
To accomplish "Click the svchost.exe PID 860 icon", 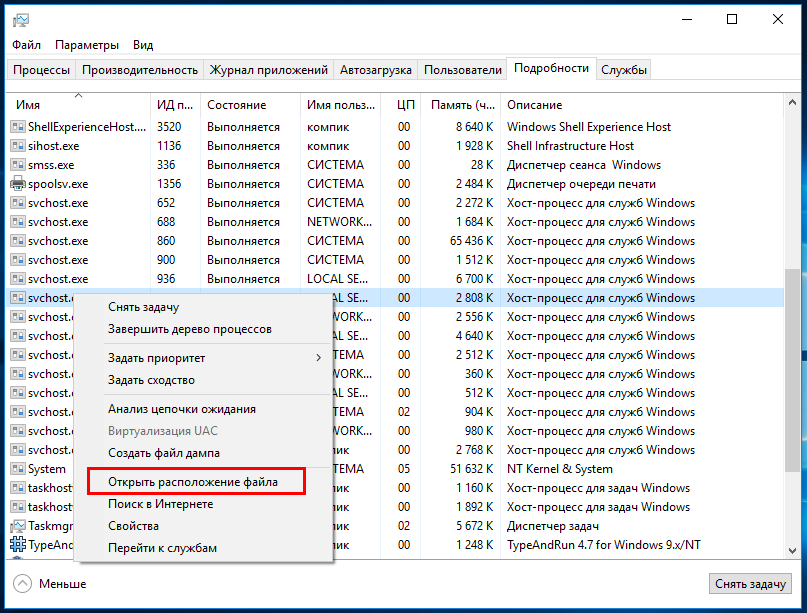I will click(x=18, y=241).
